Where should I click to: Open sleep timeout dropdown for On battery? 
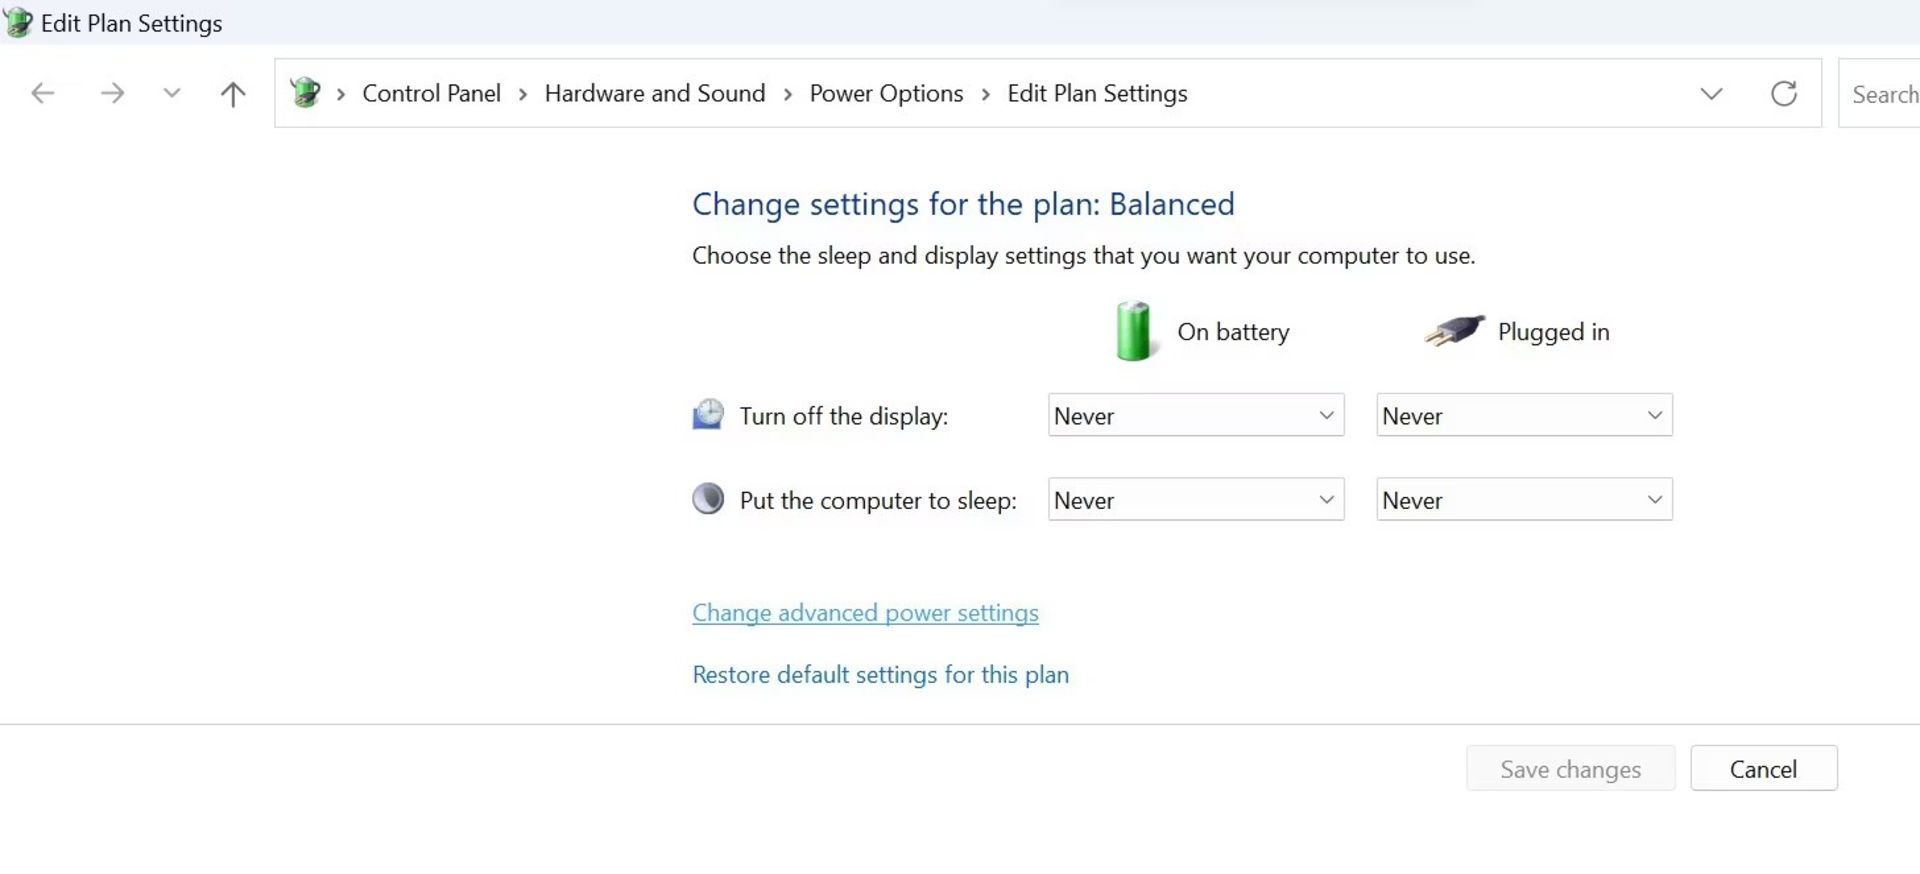point(1195,499)
